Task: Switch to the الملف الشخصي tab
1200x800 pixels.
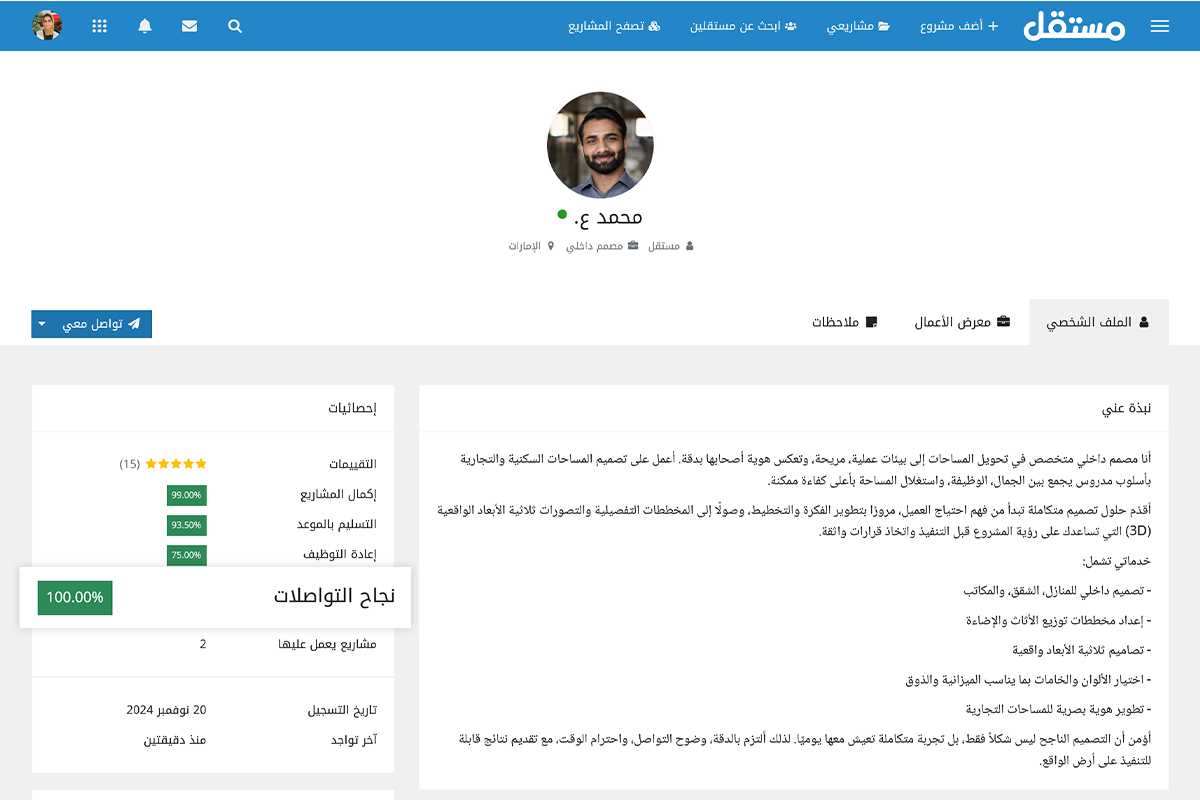Action: tap(1097, 323)
